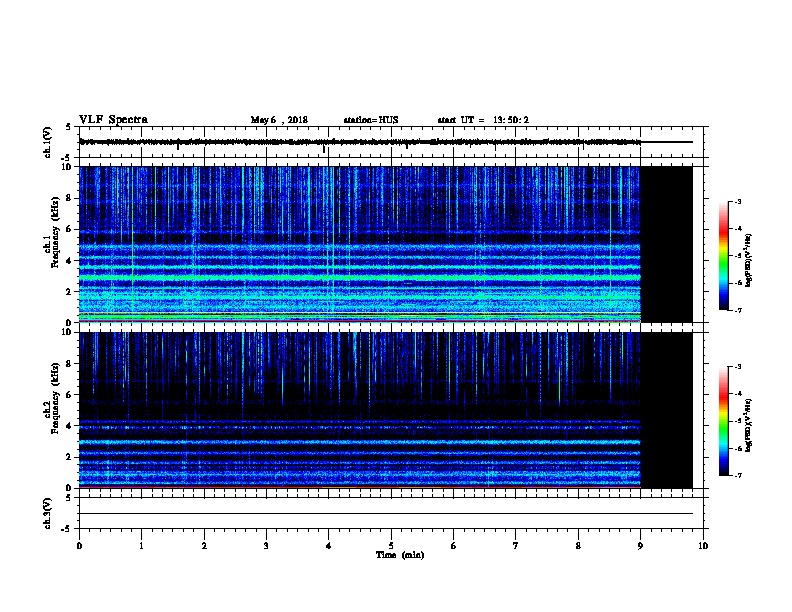This screenshot has width=792, height=612.
Task: Click the flat ch.3 voltage trace
Action: coord(386,514)
